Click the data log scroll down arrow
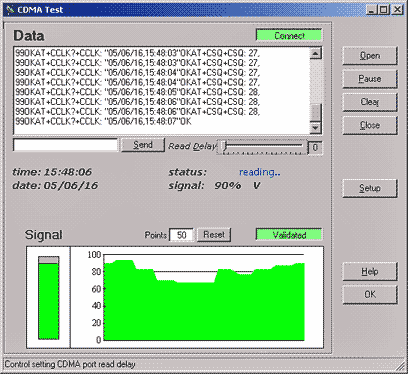The image size is (408, 374). [x=315, y=128]
